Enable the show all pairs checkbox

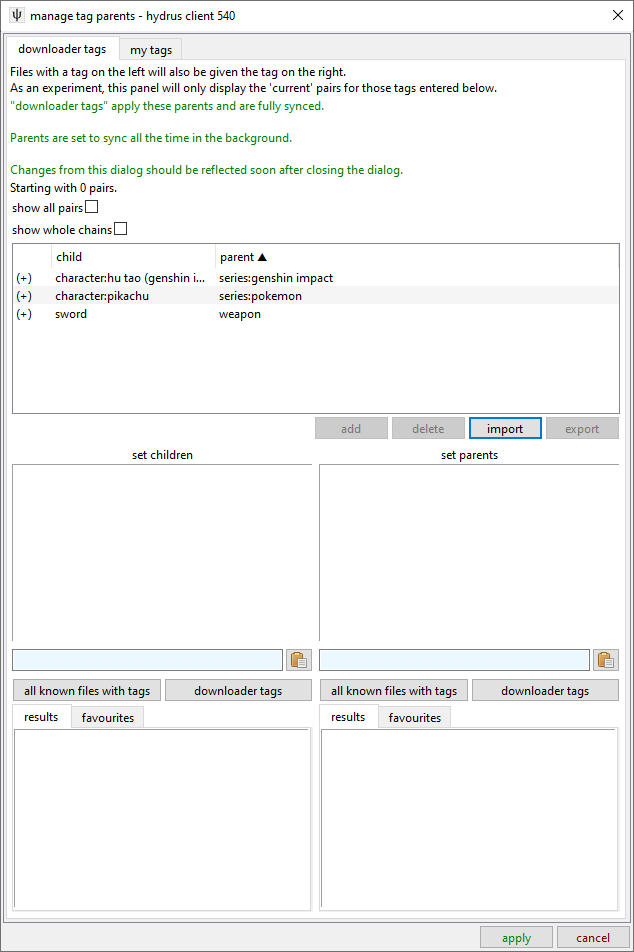point(92,208)
